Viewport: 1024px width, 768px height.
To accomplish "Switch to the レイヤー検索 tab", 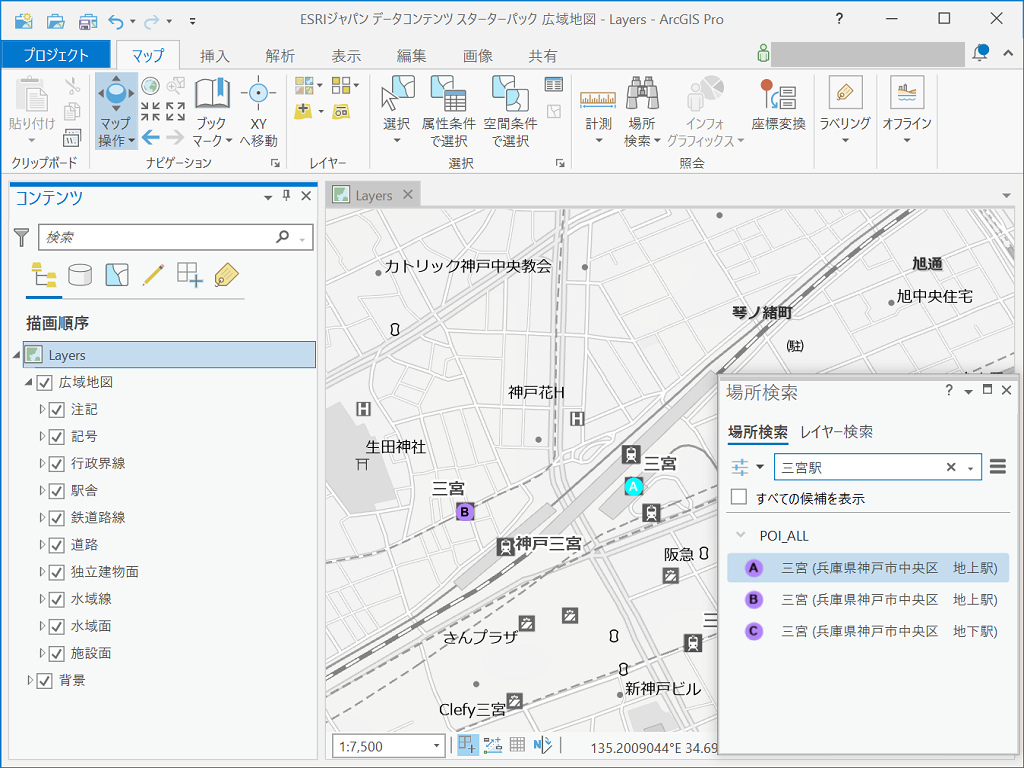I will (837, 432).
